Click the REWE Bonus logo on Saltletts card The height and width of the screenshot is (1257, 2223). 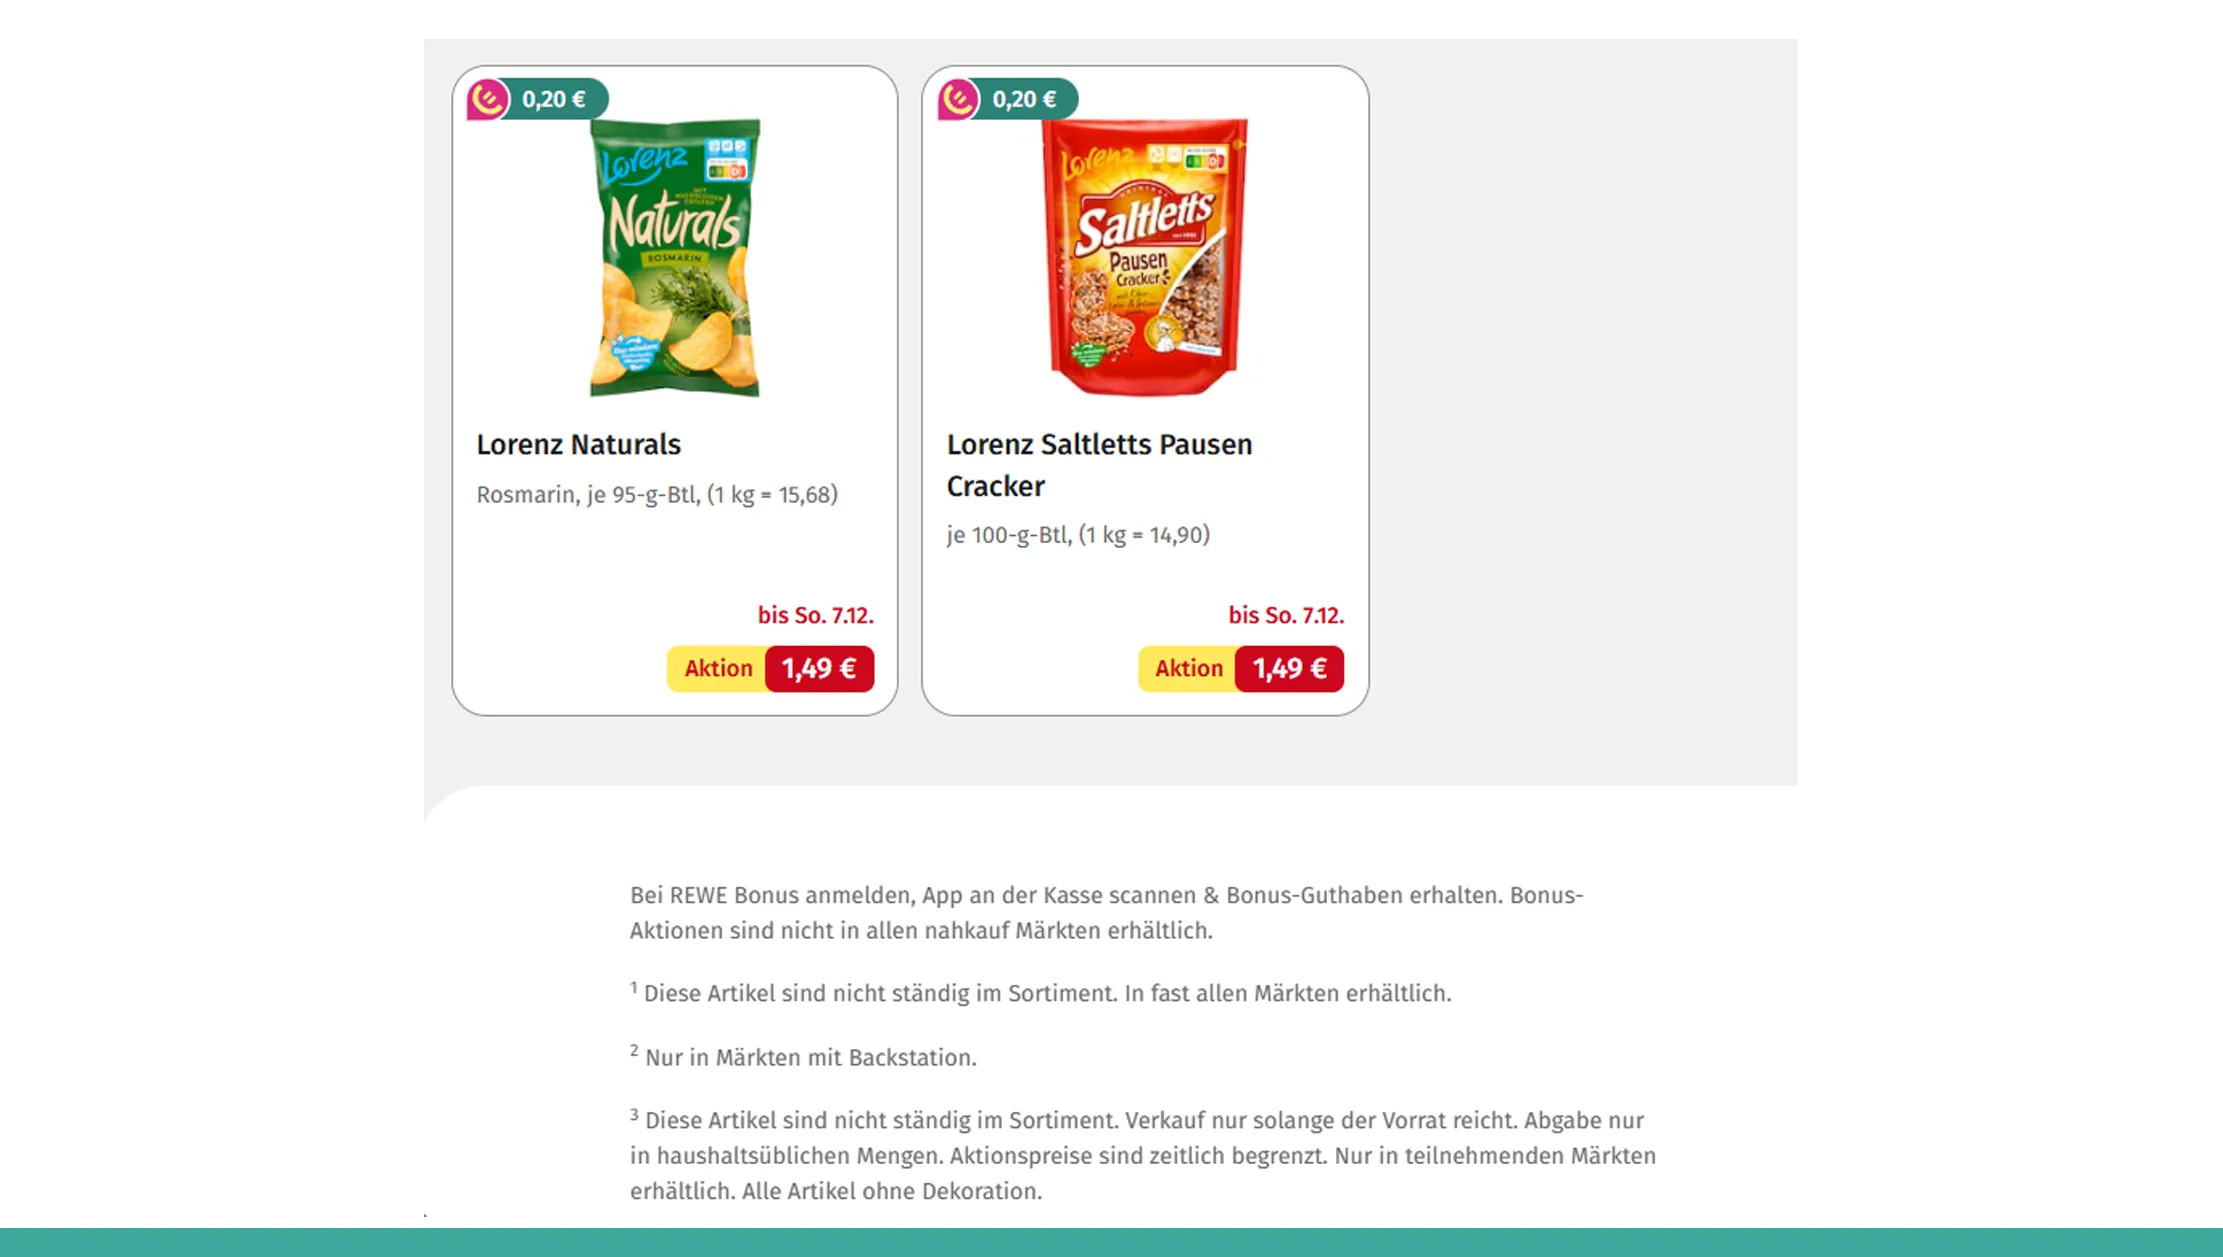click(957, 98)
